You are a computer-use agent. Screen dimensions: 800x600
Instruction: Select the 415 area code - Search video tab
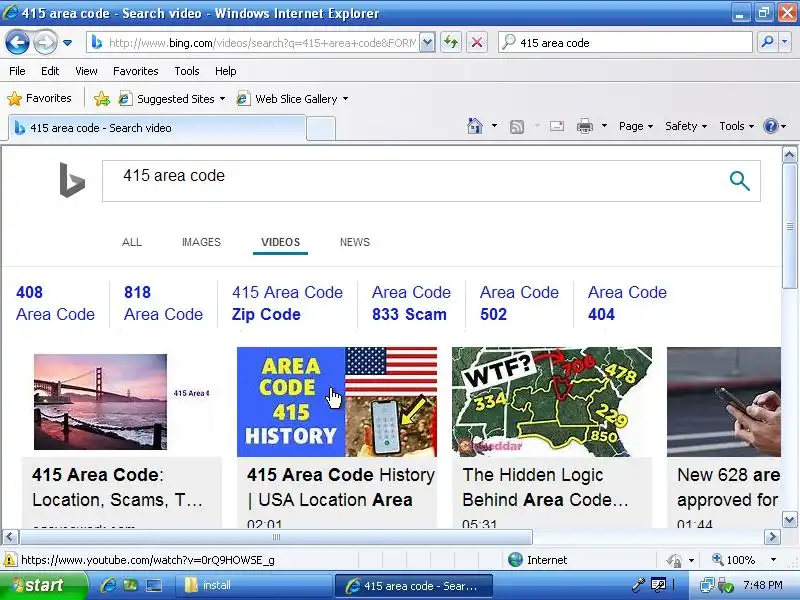(157, 128)
